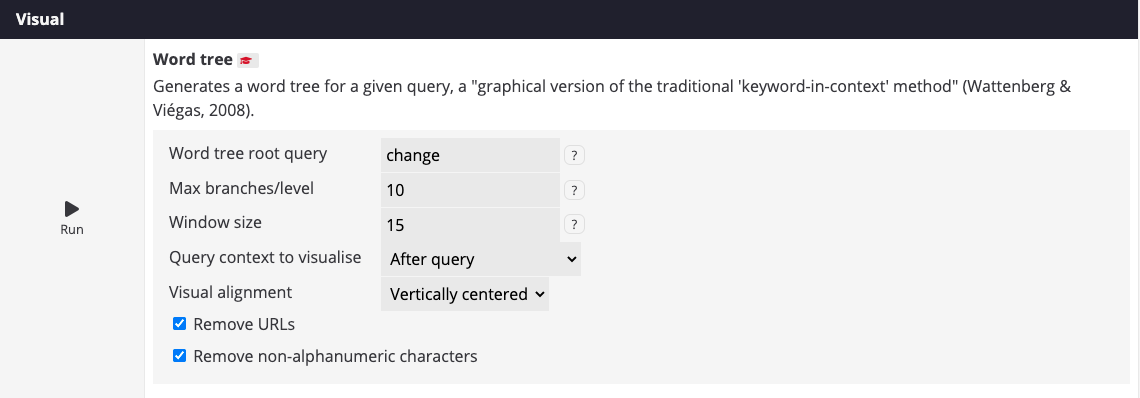The width and height of the screenshot is (1140, 398).
Task: Click the Remove non-alphanumeric characters label
Action: click(335, 357)
